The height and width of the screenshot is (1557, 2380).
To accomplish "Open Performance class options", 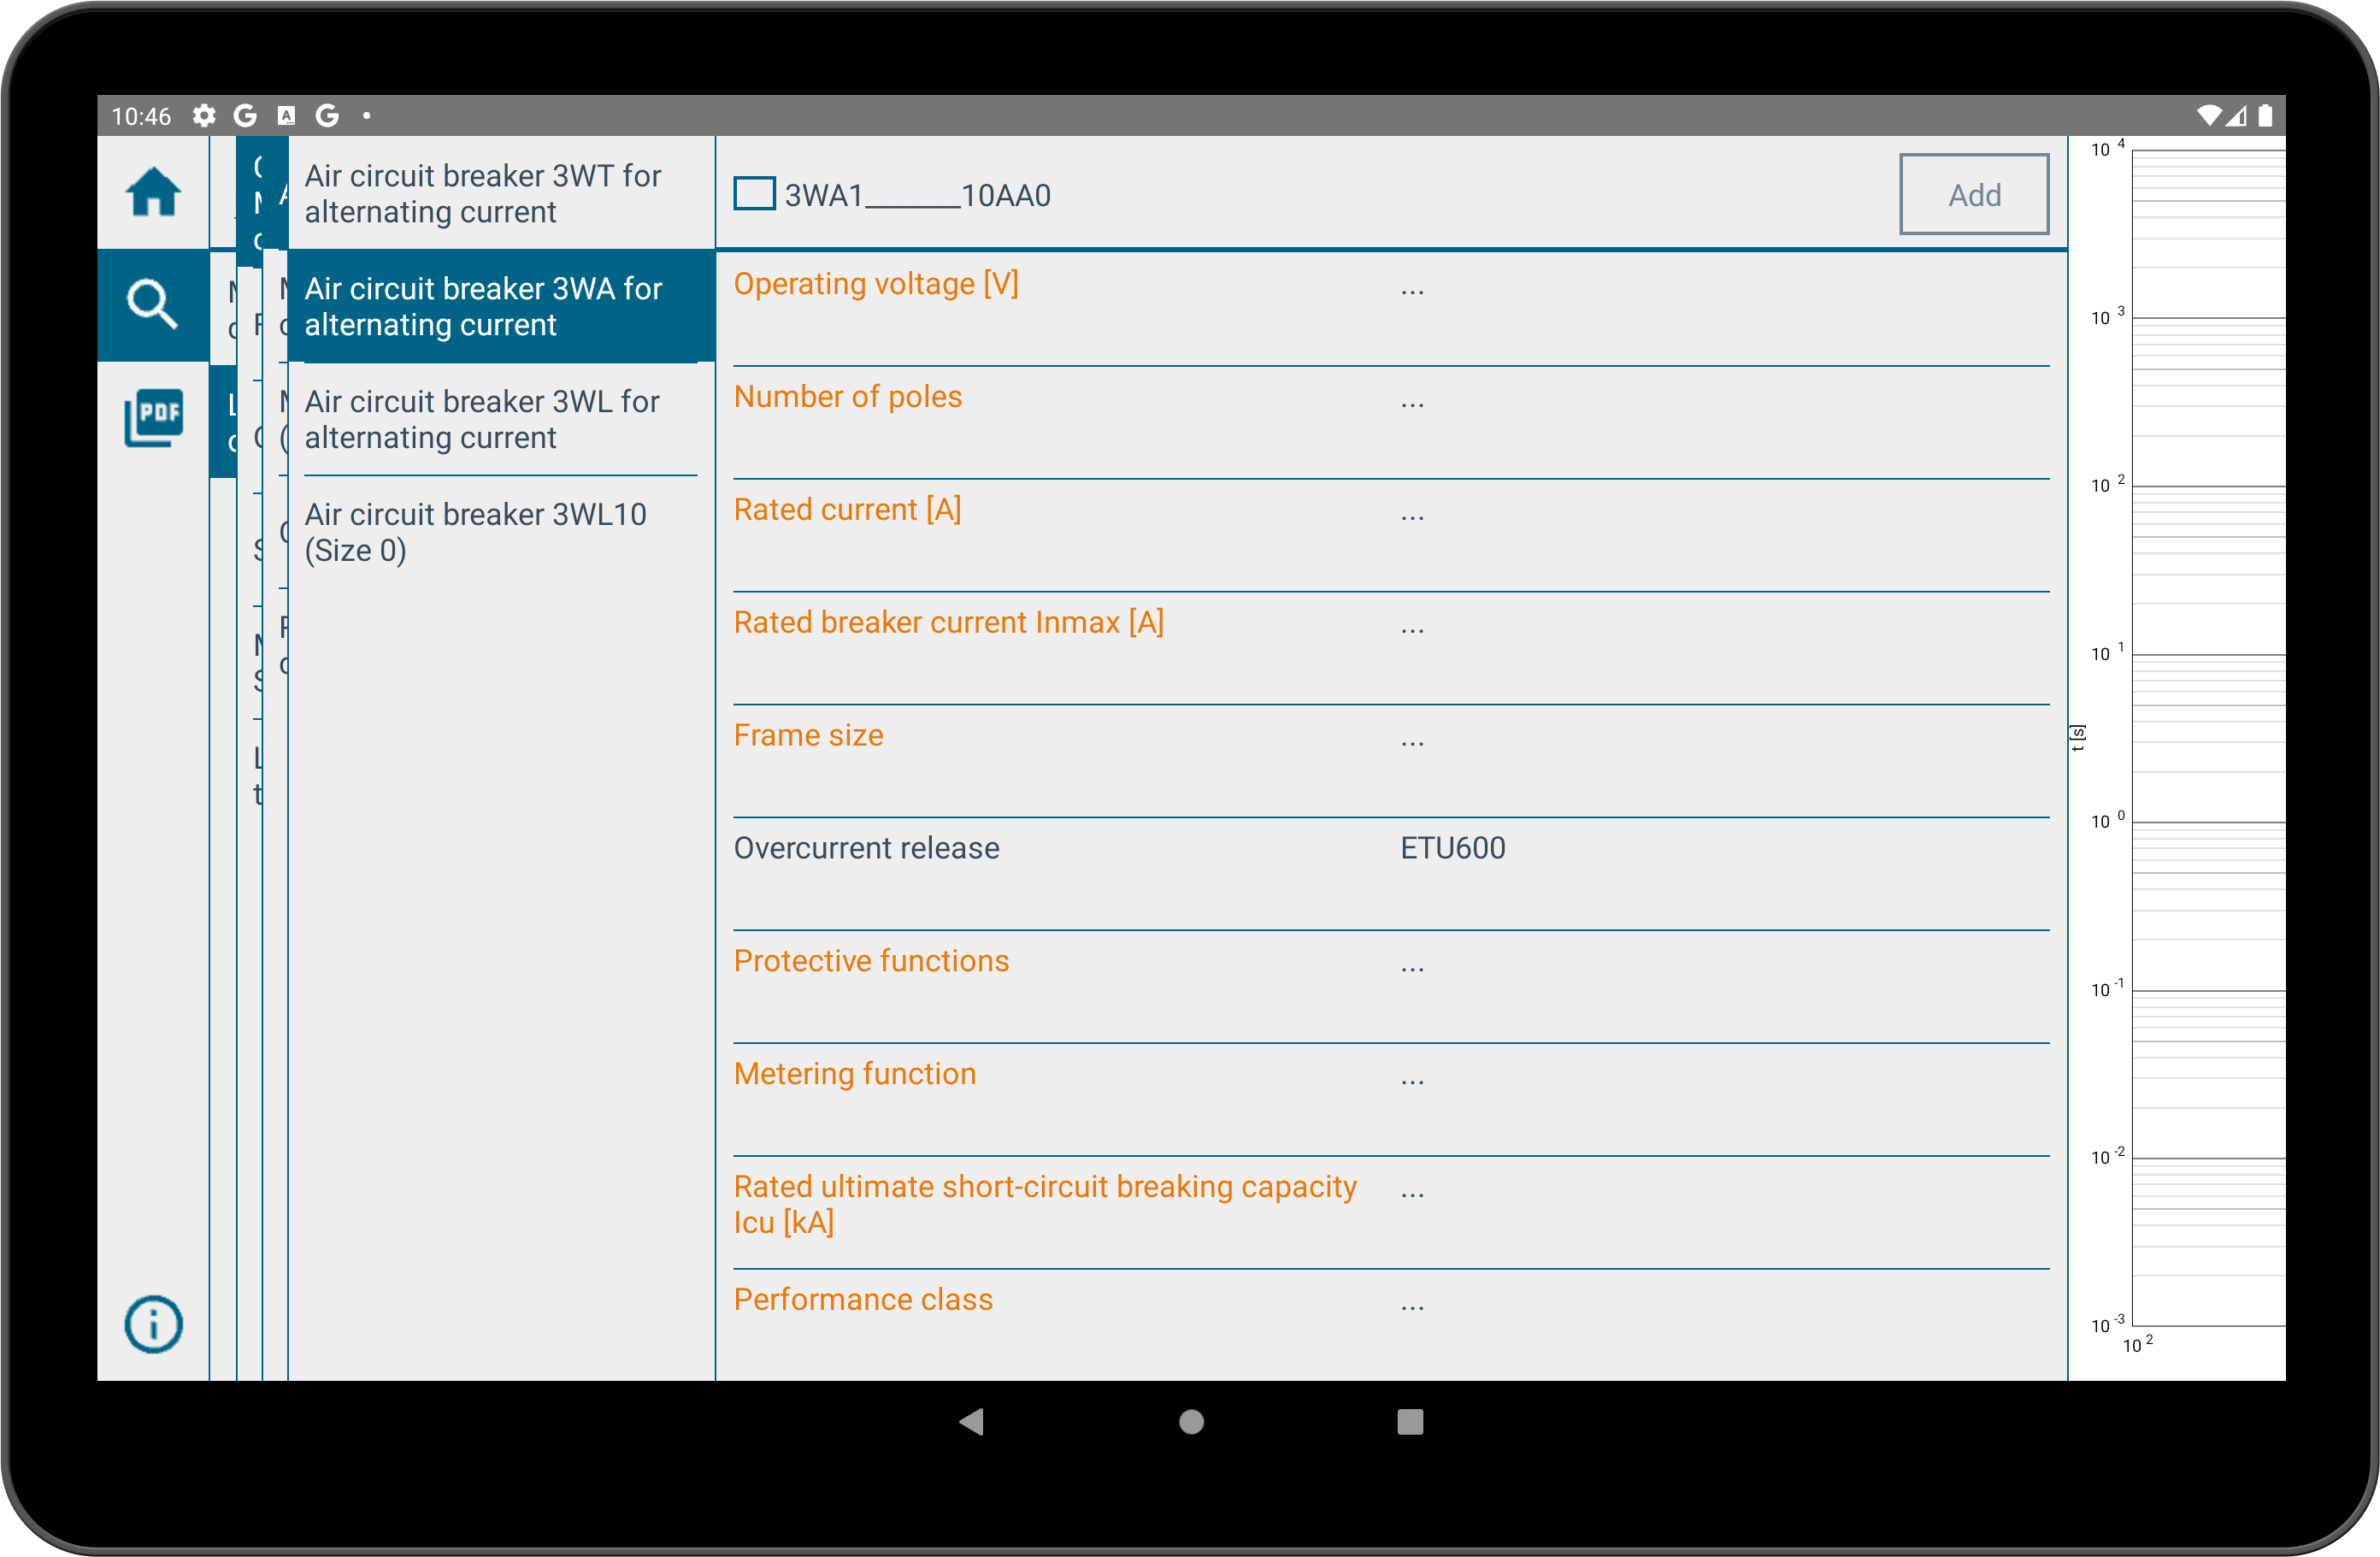I will coord(1391,1325).
